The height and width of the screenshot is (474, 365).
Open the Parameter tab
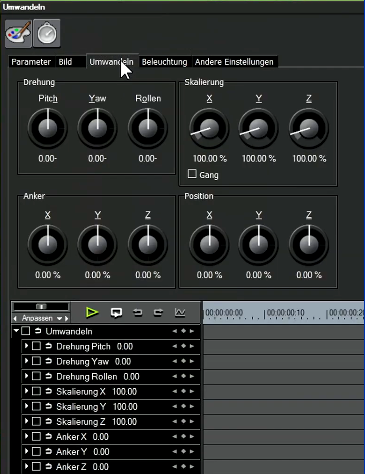tap(31, 62)
